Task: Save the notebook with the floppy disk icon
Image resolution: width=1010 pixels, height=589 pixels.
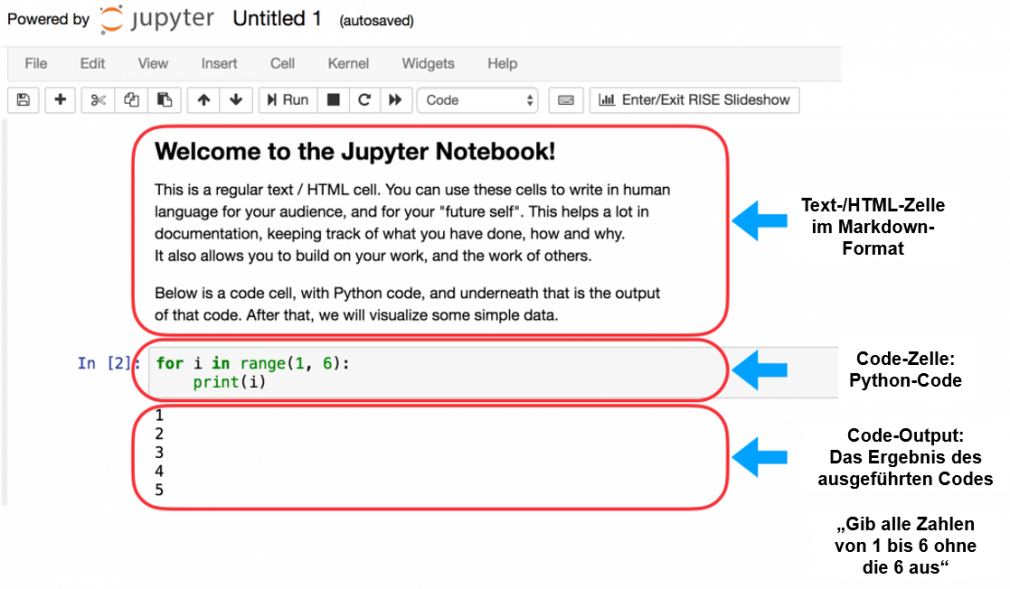Action: (23, 100)
